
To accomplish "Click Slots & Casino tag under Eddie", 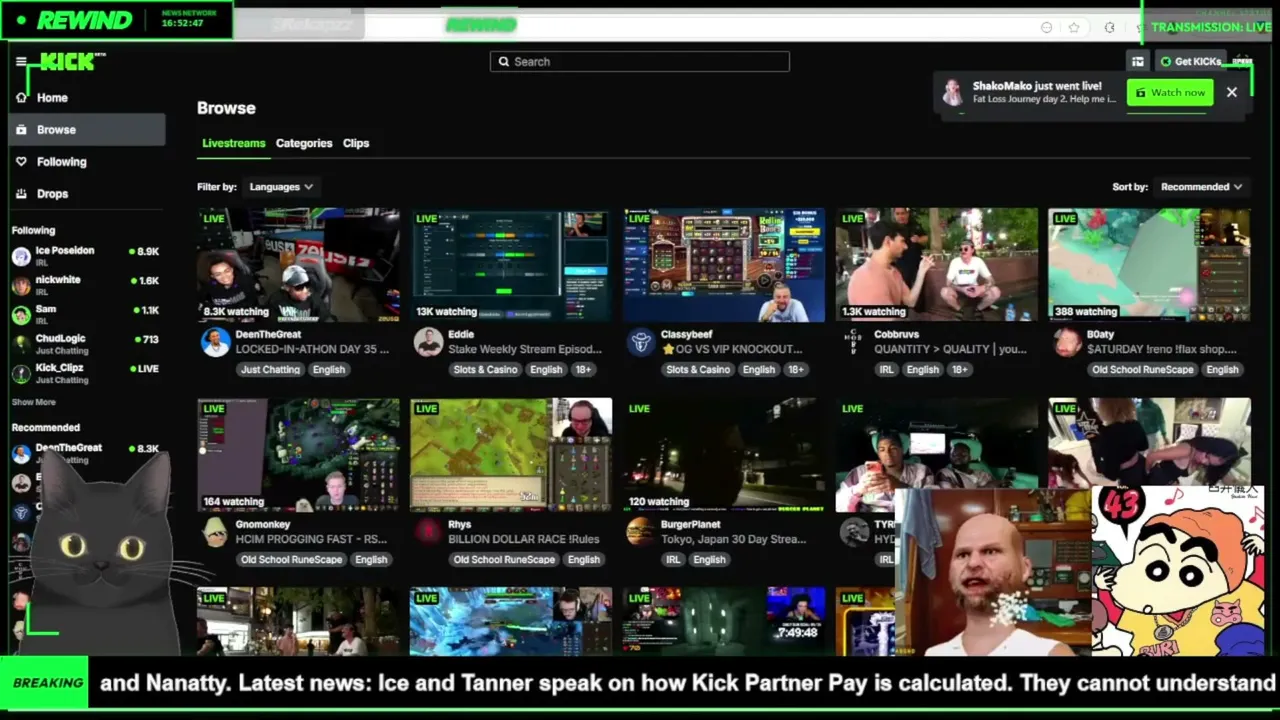I will coord(485,370).
